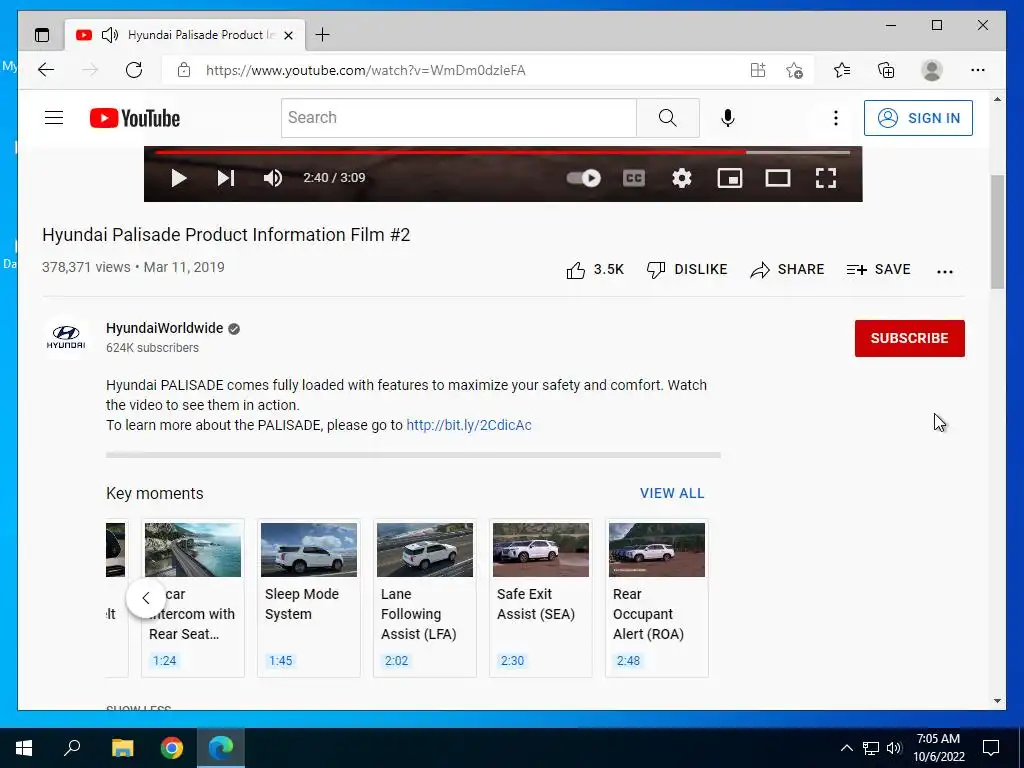Viewport: 1024px width, 768px height.
Task: Start voice search with microphone
Action: (728, 118)
